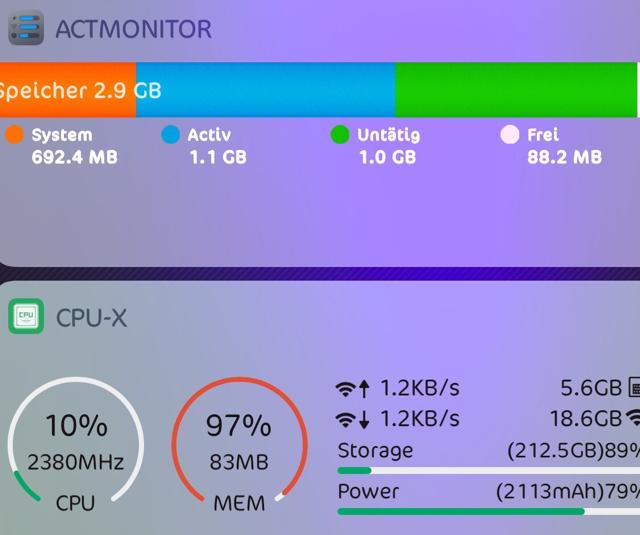The height and width of the screenshot is (535, 640).
Task: Click the Wi-Fi download speed icon
Action: 353,418
